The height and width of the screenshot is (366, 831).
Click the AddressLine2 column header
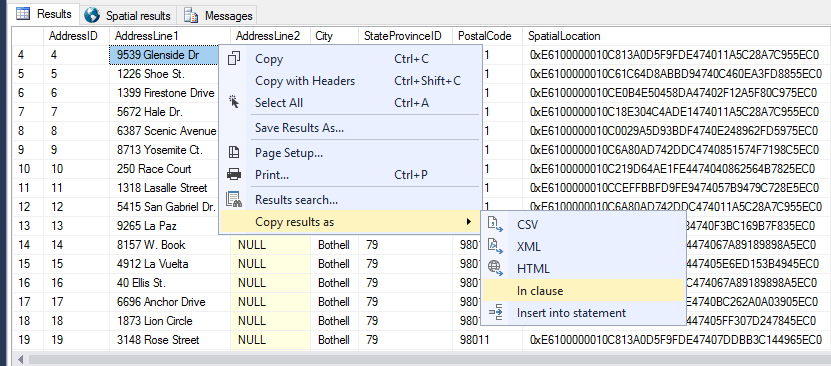(270, 36)
